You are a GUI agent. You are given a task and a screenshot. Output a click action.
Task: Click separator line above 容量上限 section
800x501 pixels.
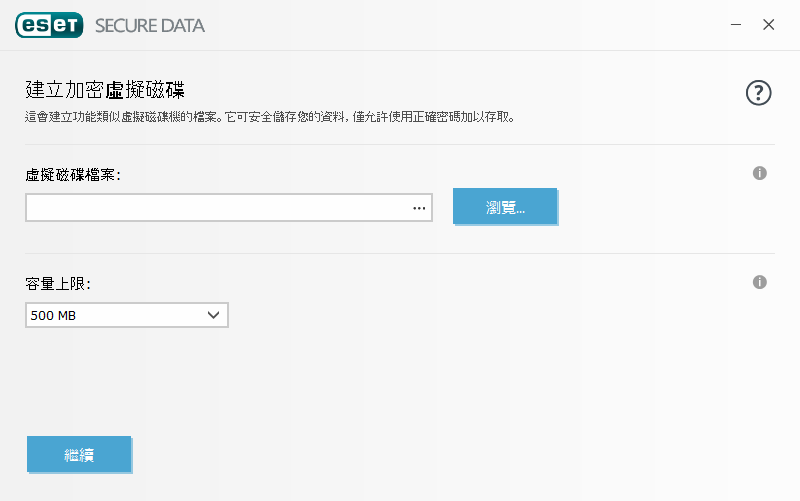point(400,253)
